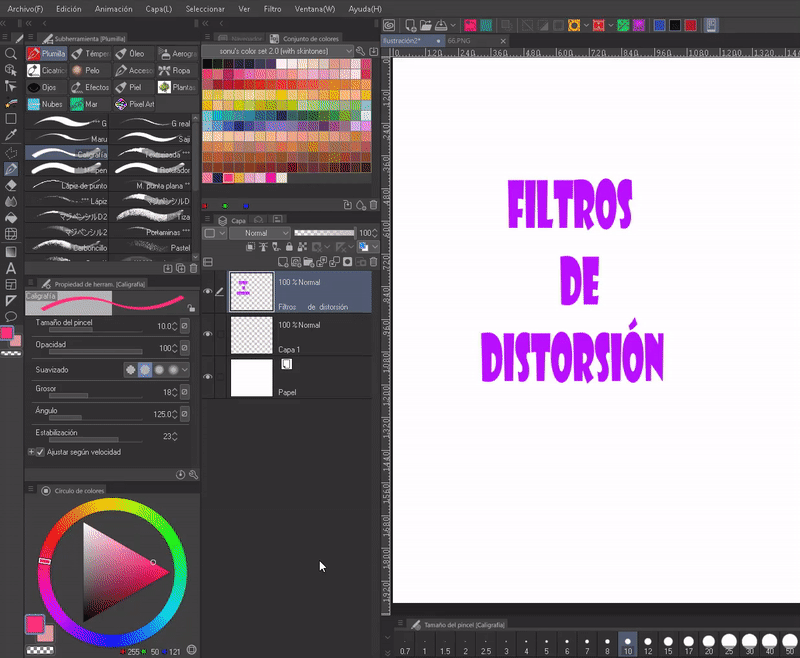This screenshot has width=800, height=658.
Task: Select the third Suavizado antialiasing option
Action: [159, 370]
